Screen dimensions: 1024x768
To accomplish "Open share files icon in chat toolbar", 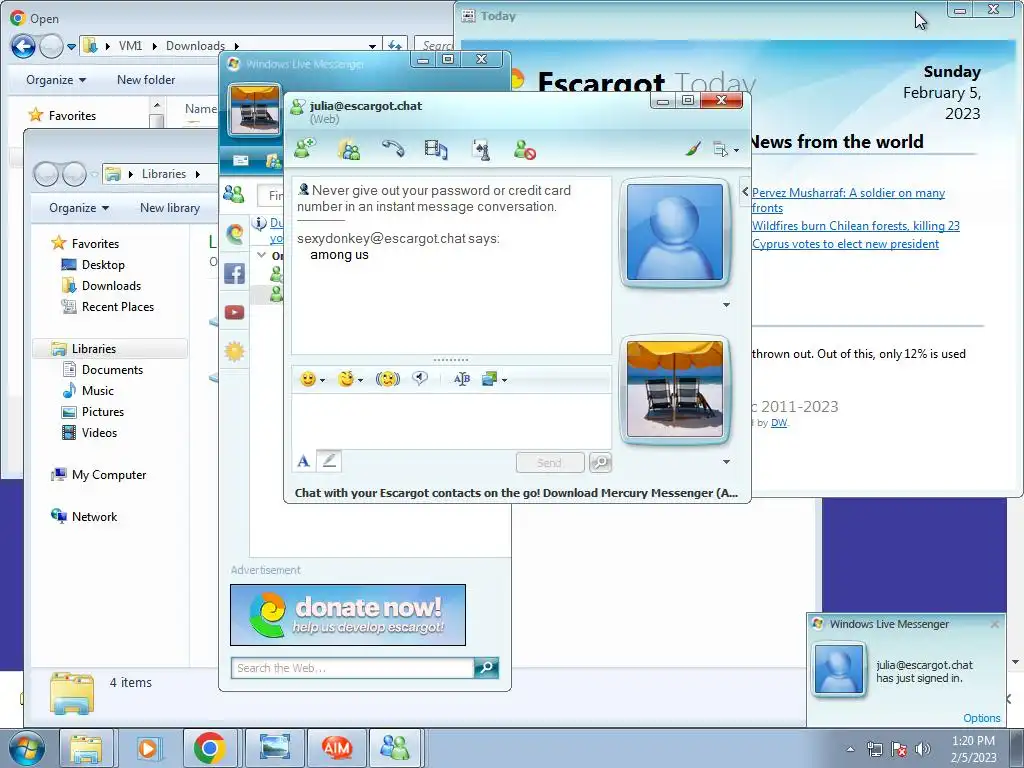I will tap(349, 149).
